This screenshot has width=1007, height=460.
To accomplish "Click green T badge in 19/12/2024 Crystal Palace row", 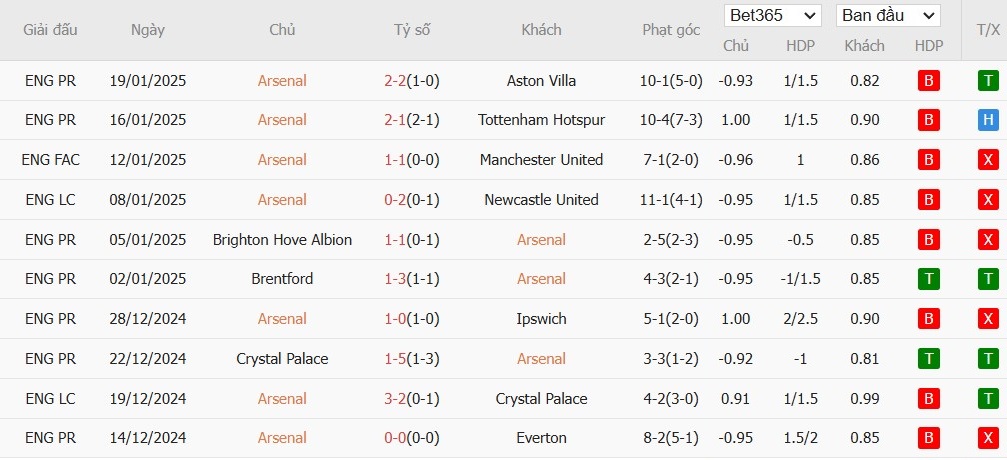I will coord(988,398).
